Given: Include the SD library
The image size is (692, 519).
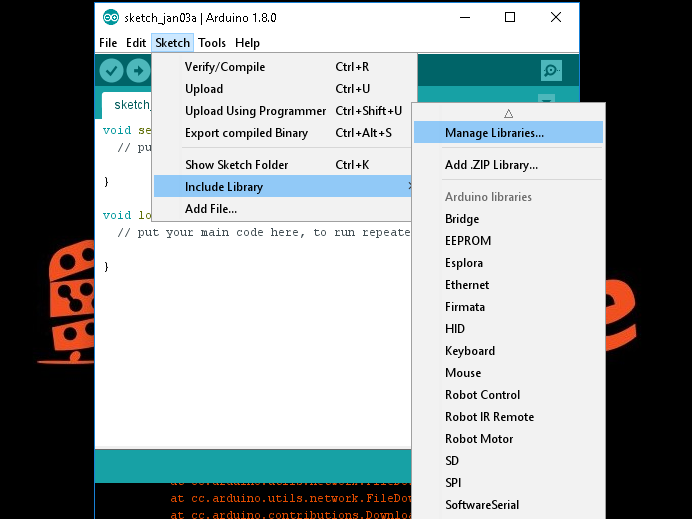Looking at the screenshot, I should tap(508, 461).
